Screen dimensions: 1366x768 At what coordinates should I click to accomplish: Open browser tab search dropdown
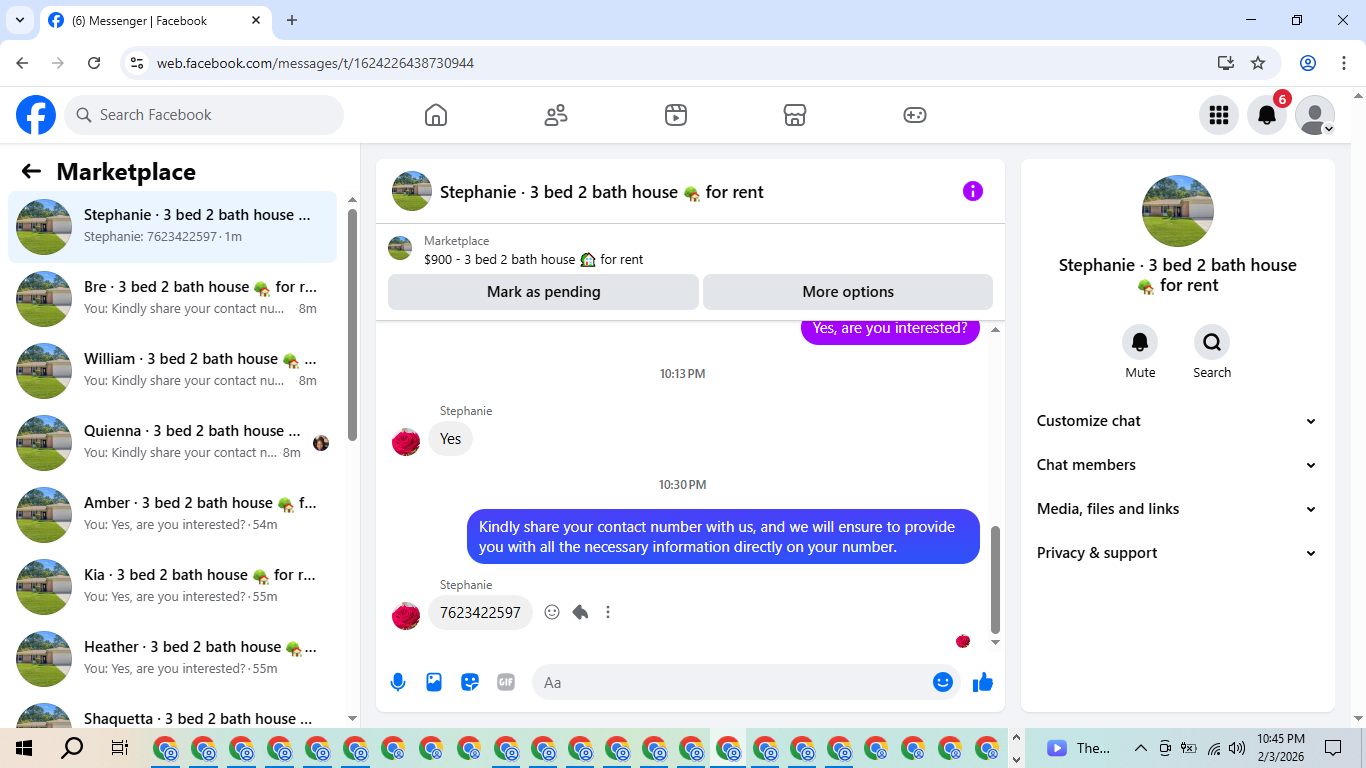19,20
